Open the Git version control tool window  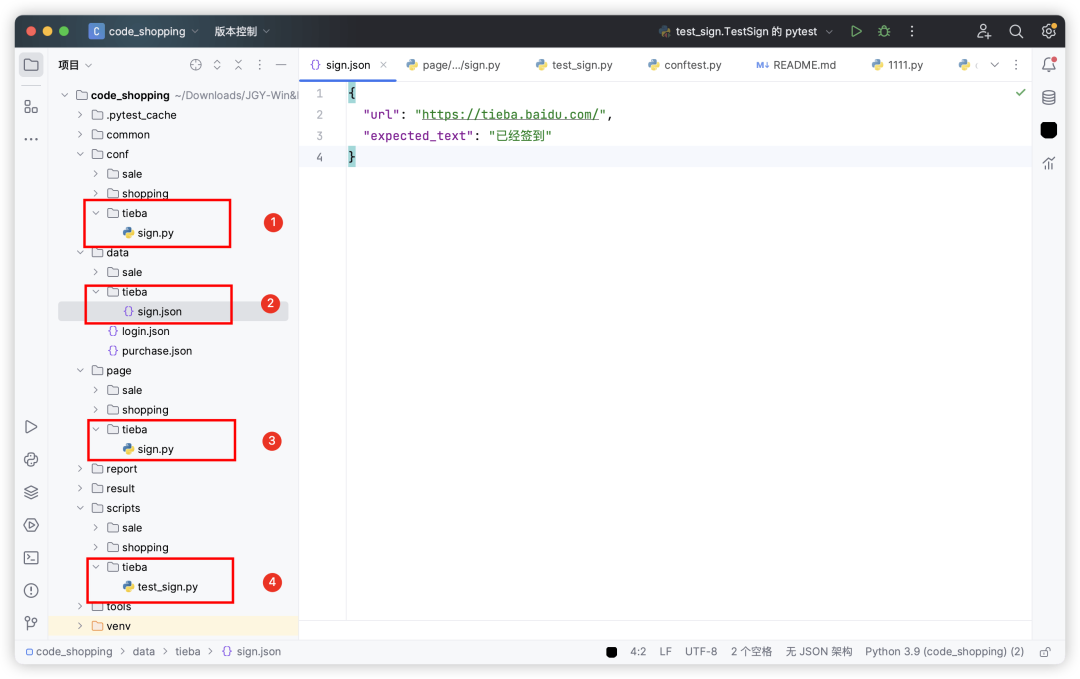[x=31, y=623]
